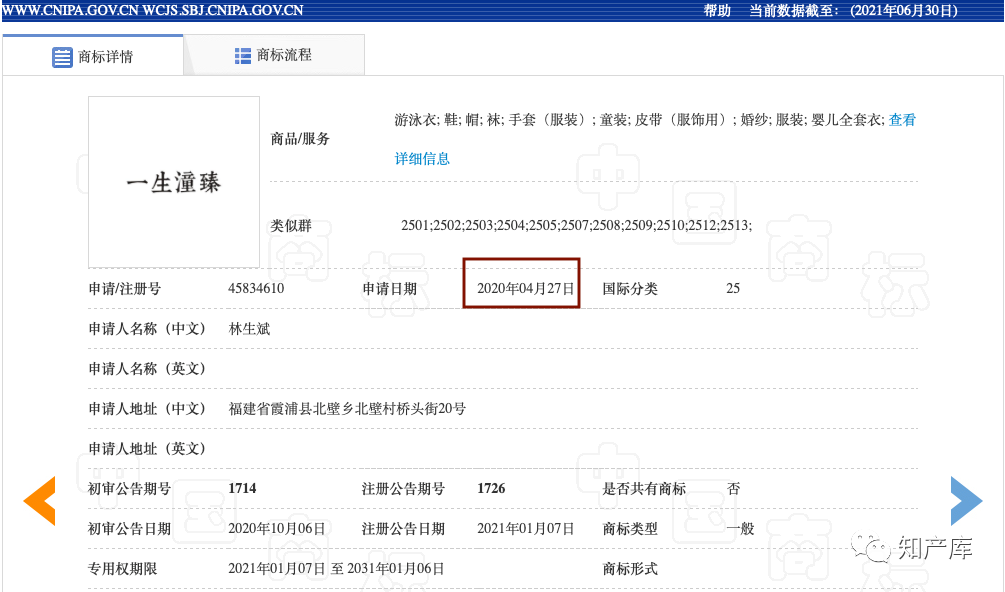Click the registration announcement issue number 1726
This screenshot has width=1005, height=592.
point(491,489)
